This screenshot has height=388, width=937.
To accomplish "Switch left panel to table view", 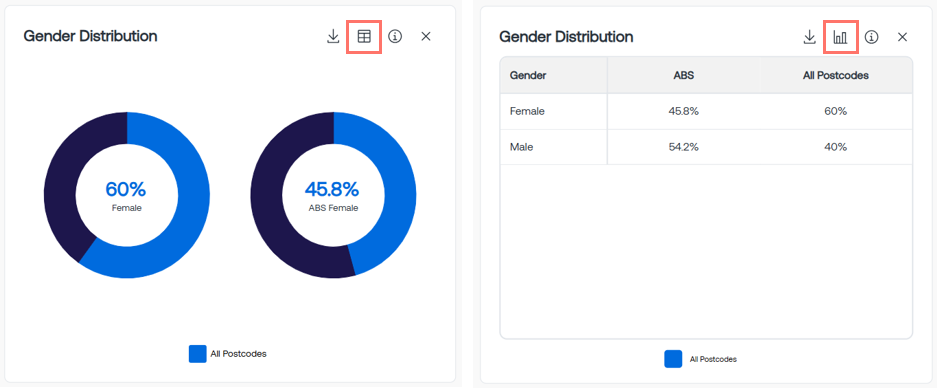I will [x=364, y=36].
